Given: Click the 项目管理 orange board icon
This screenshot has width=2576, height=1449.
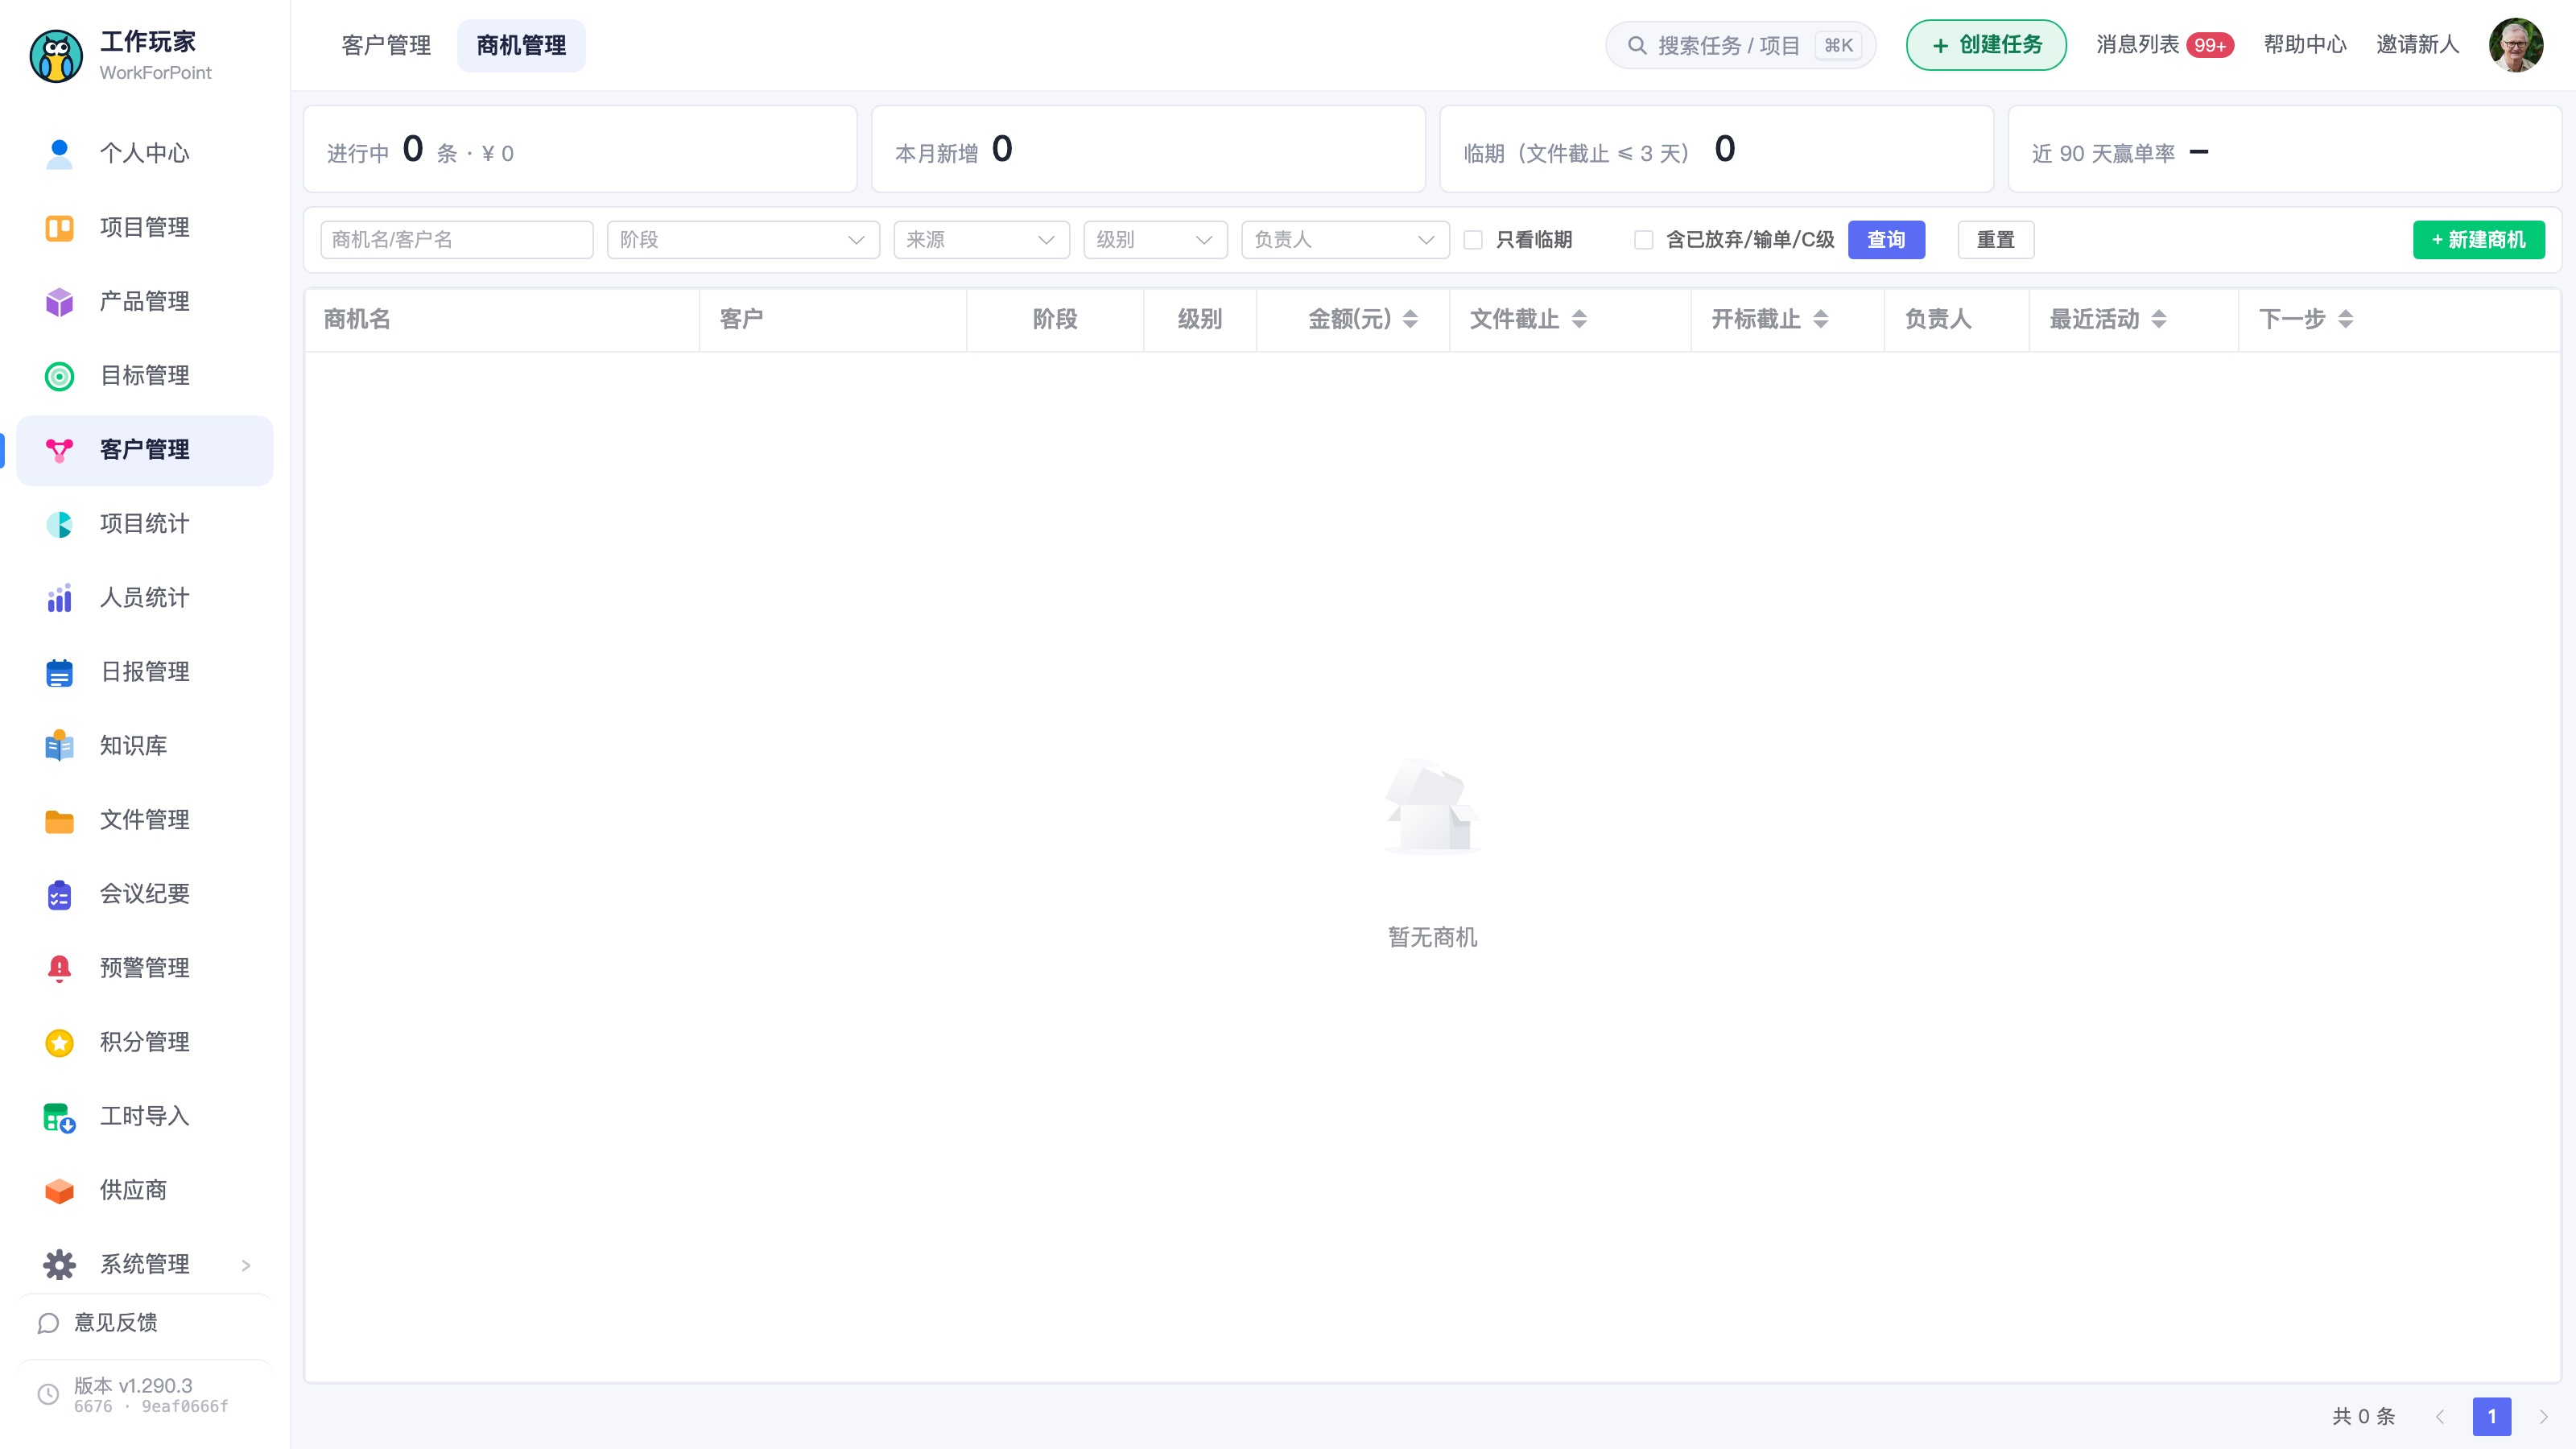Looking at the screenshot, I should (x=59, y=227).
